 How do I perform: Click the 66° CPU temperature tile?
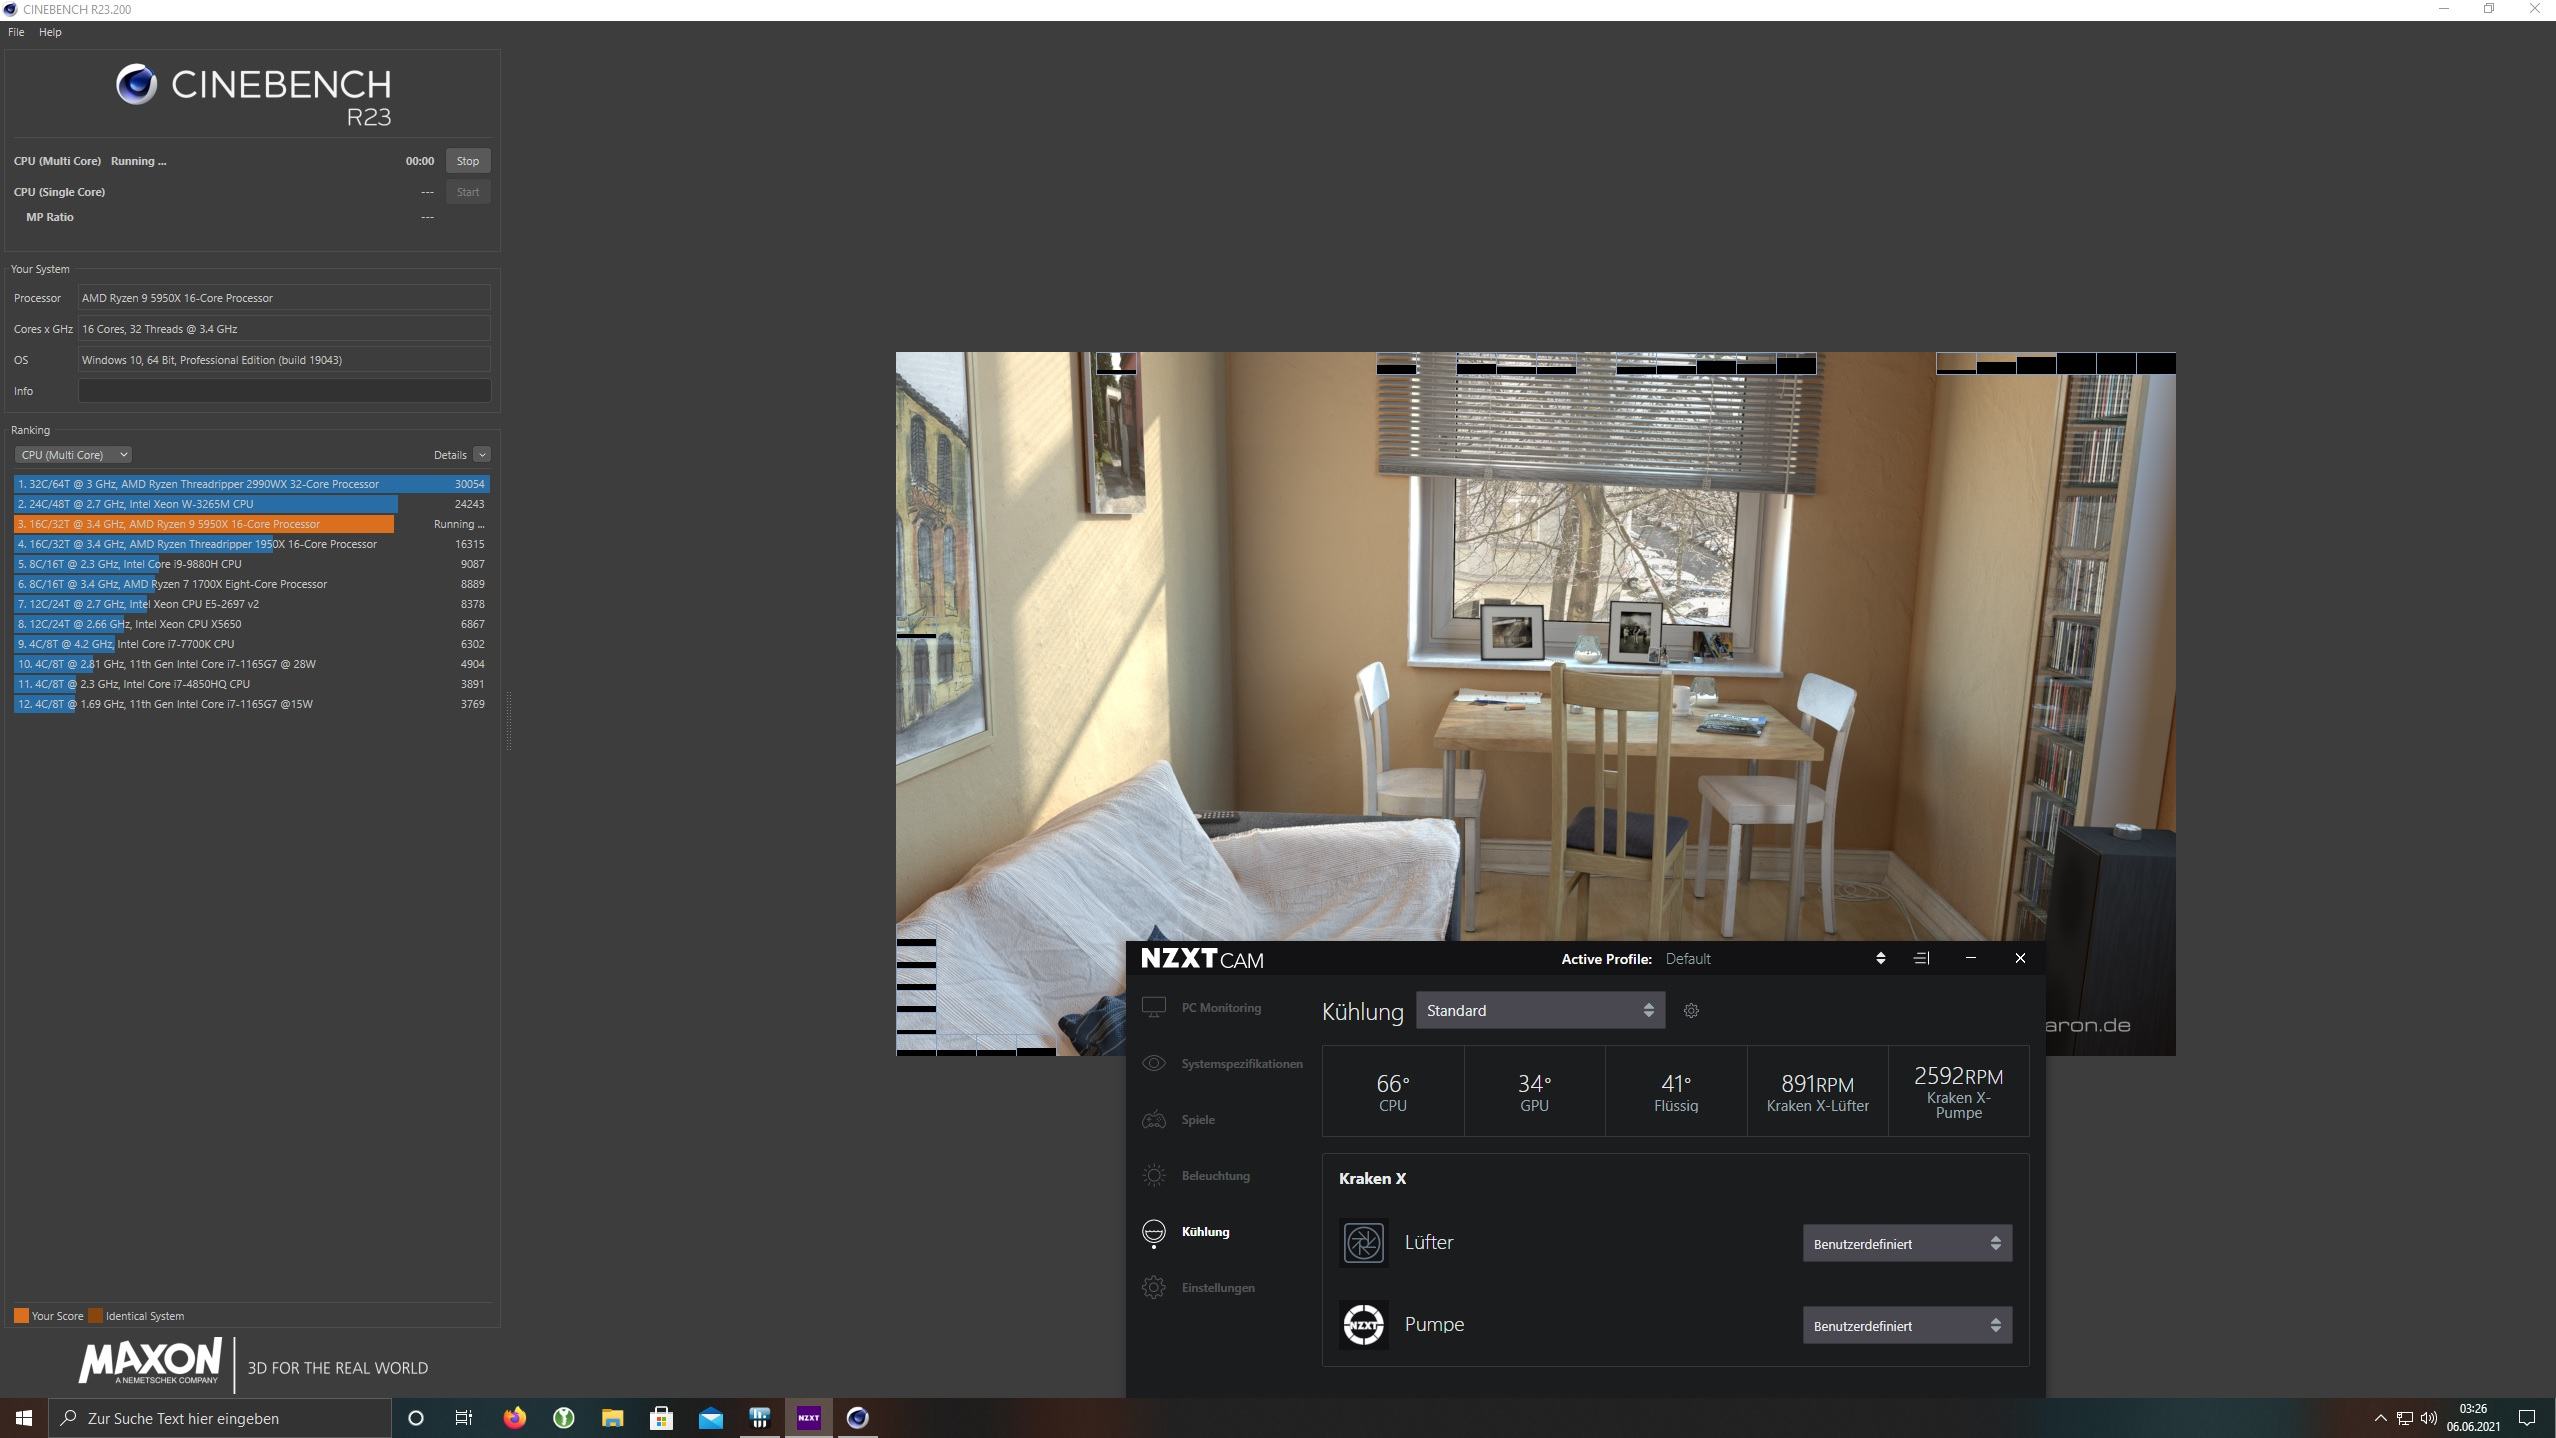pos(1393,1091)
